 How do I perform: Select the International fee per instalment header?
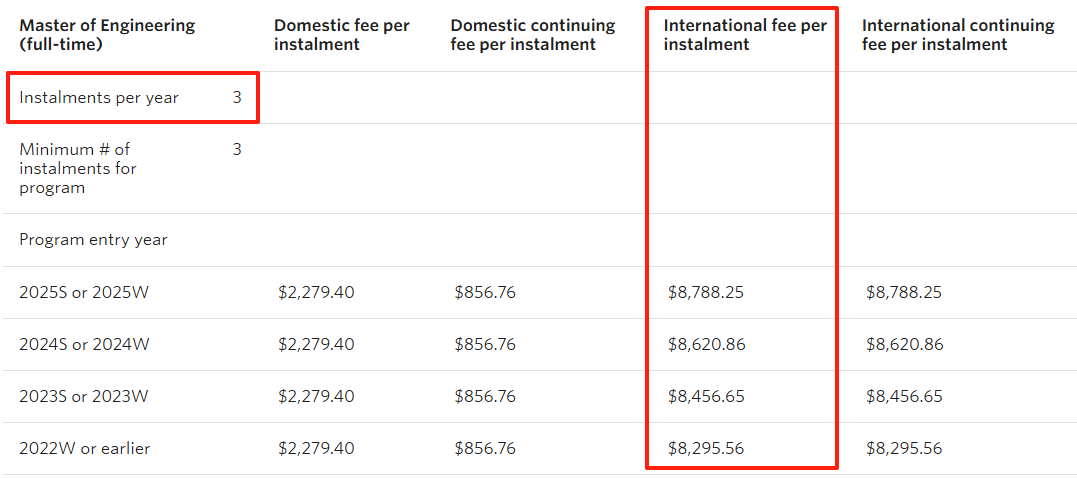coord(745,35)
